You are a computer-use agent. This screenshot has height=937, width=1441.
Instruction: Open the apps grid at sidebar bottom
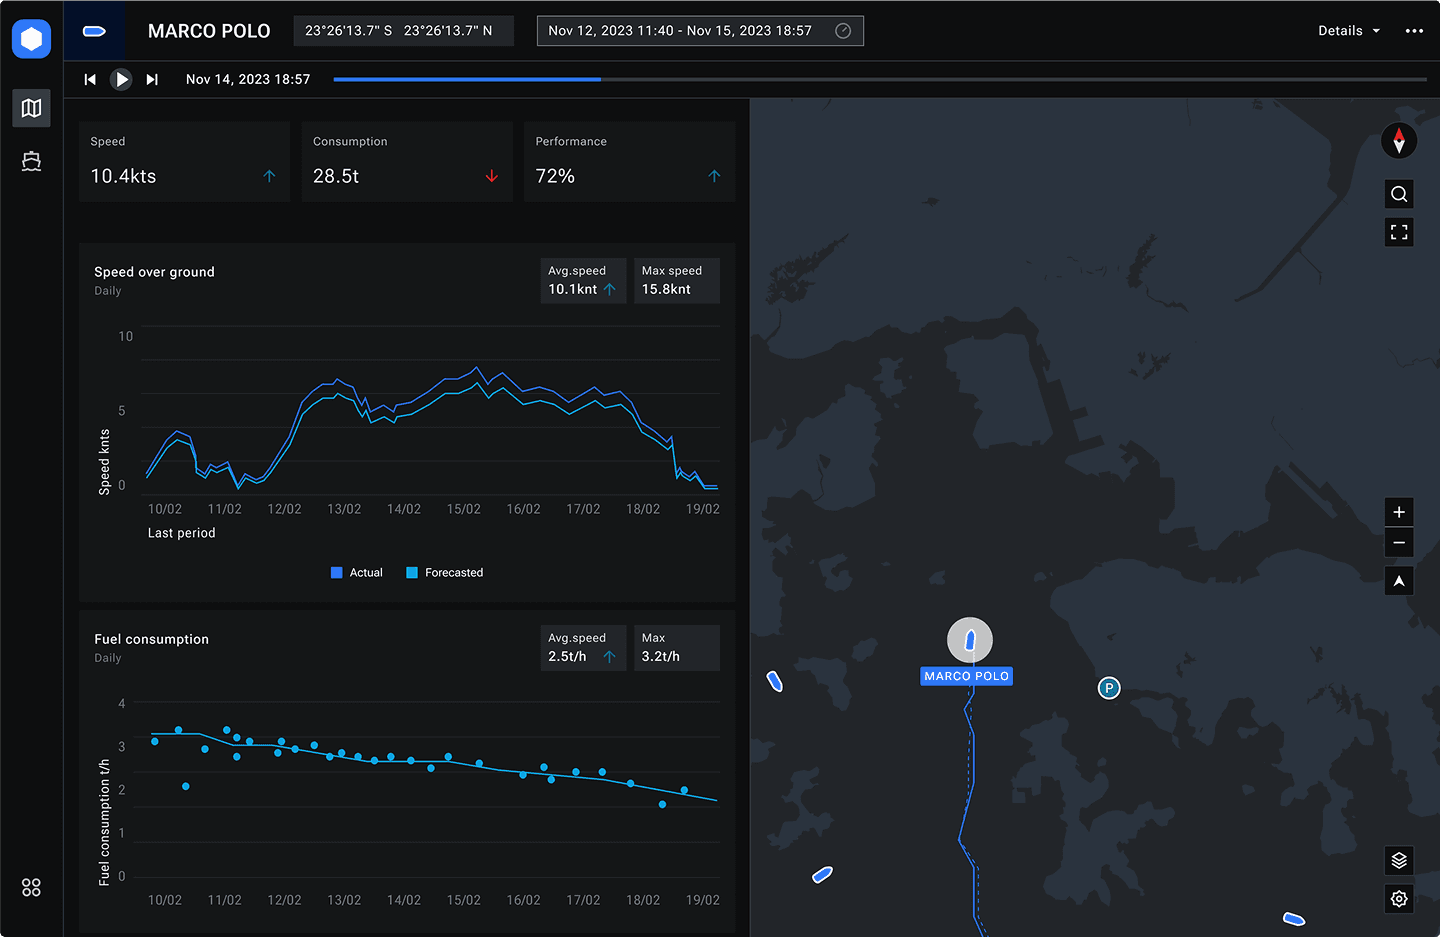pos(31,887)
